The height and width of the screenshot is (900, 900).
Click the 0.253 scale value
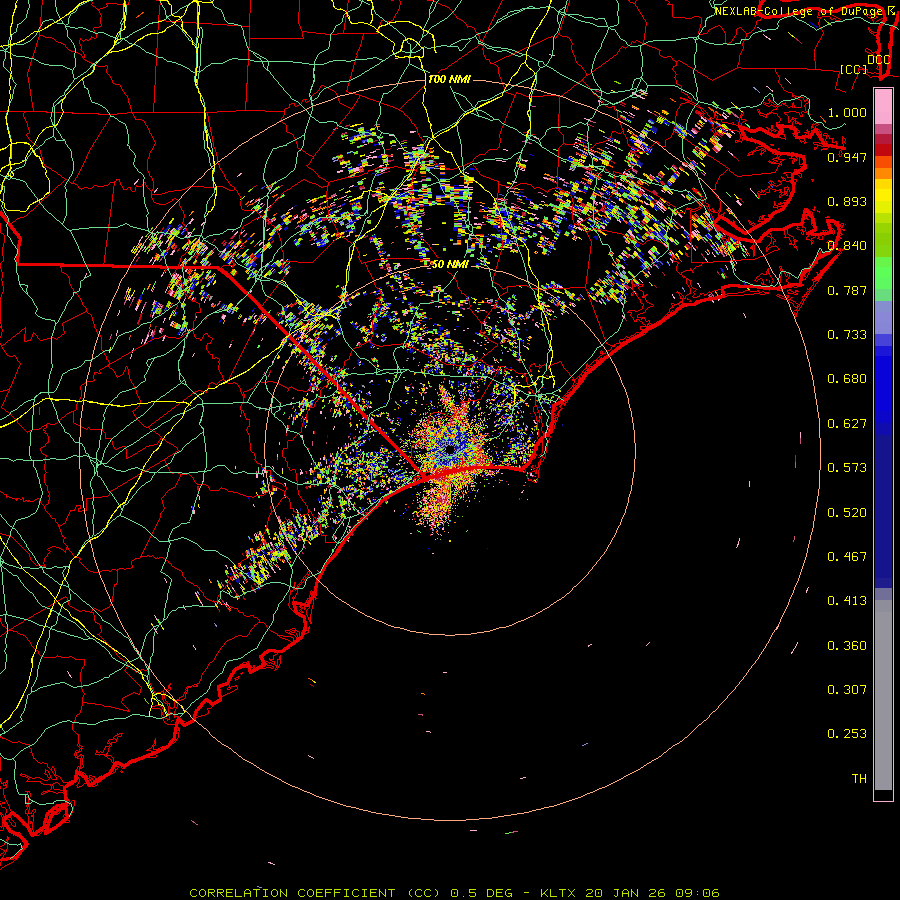(847, 734)
